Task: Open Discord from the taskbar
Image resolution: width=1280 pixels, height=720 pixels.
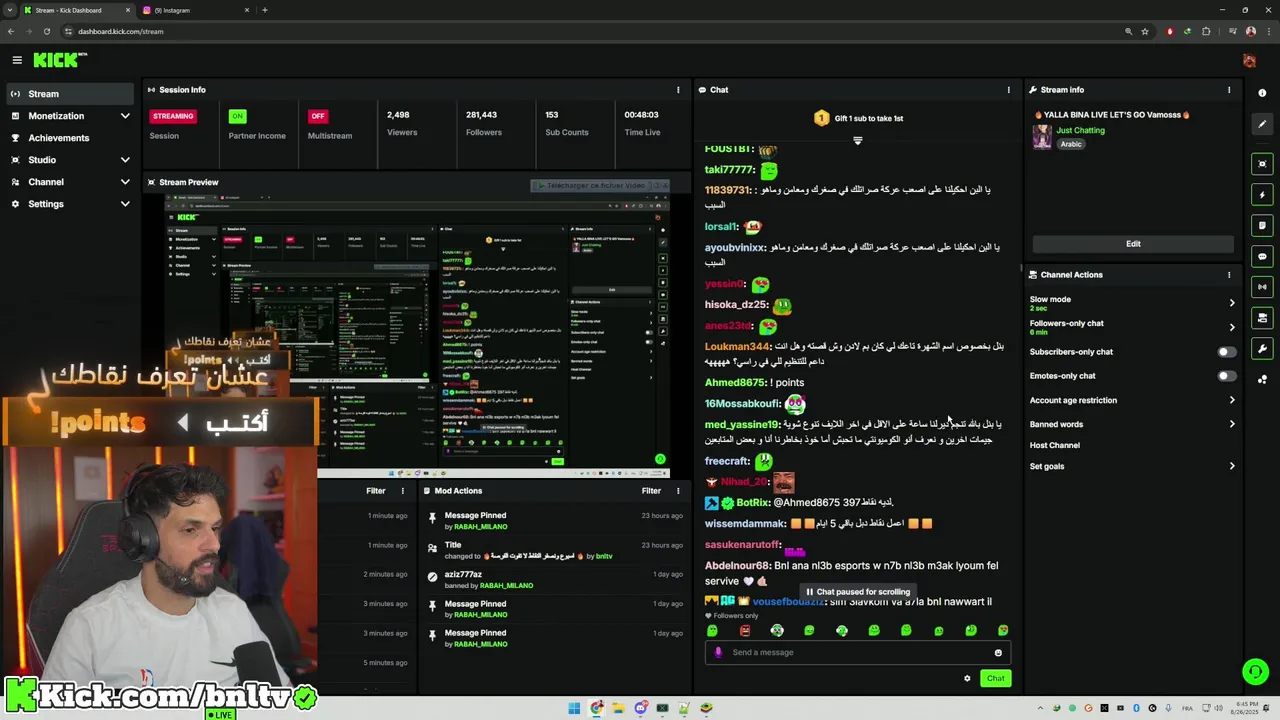Action: pos(640,709)
